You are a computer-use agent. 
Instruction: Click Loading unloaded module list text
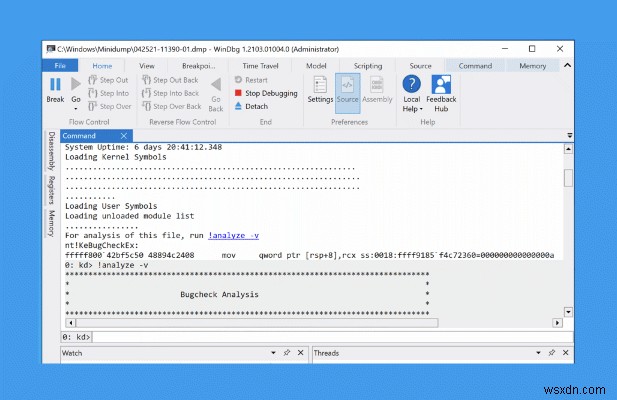pos(129,216)
